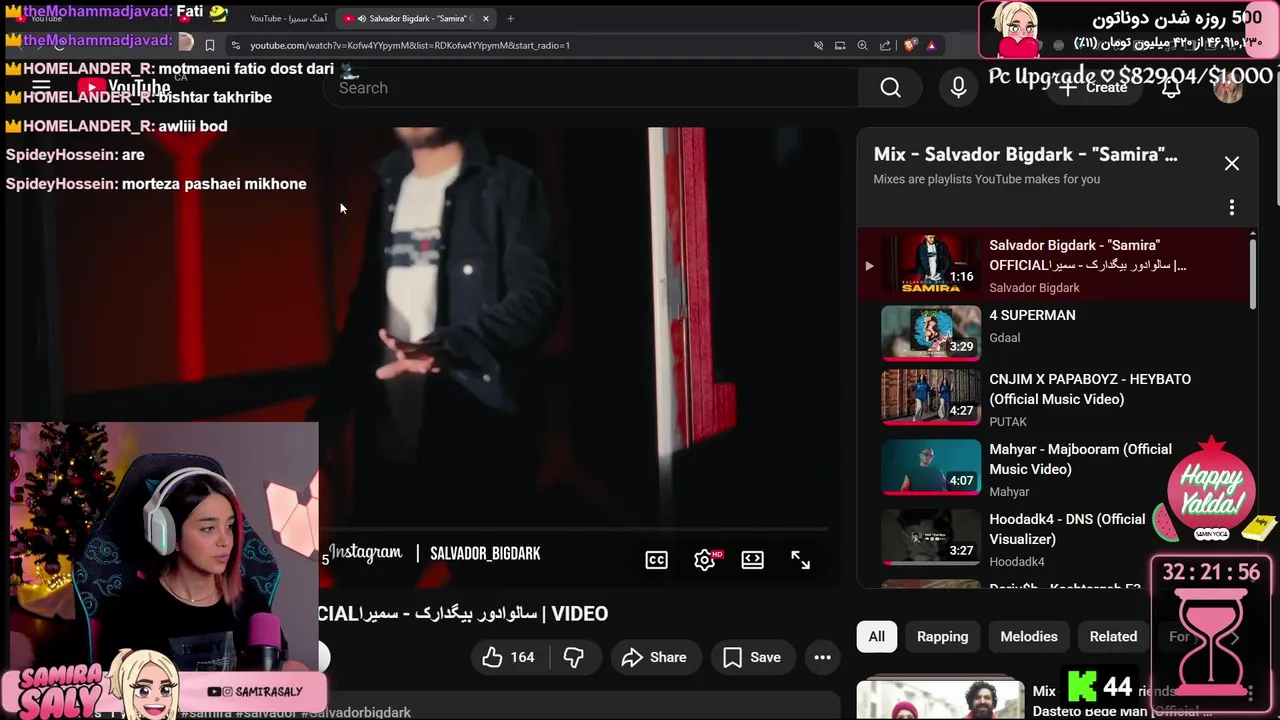The image size is (1280, 720).
Task: Close the Salvador Bigdark Samira tab
Action: click(x=486, y=18)
